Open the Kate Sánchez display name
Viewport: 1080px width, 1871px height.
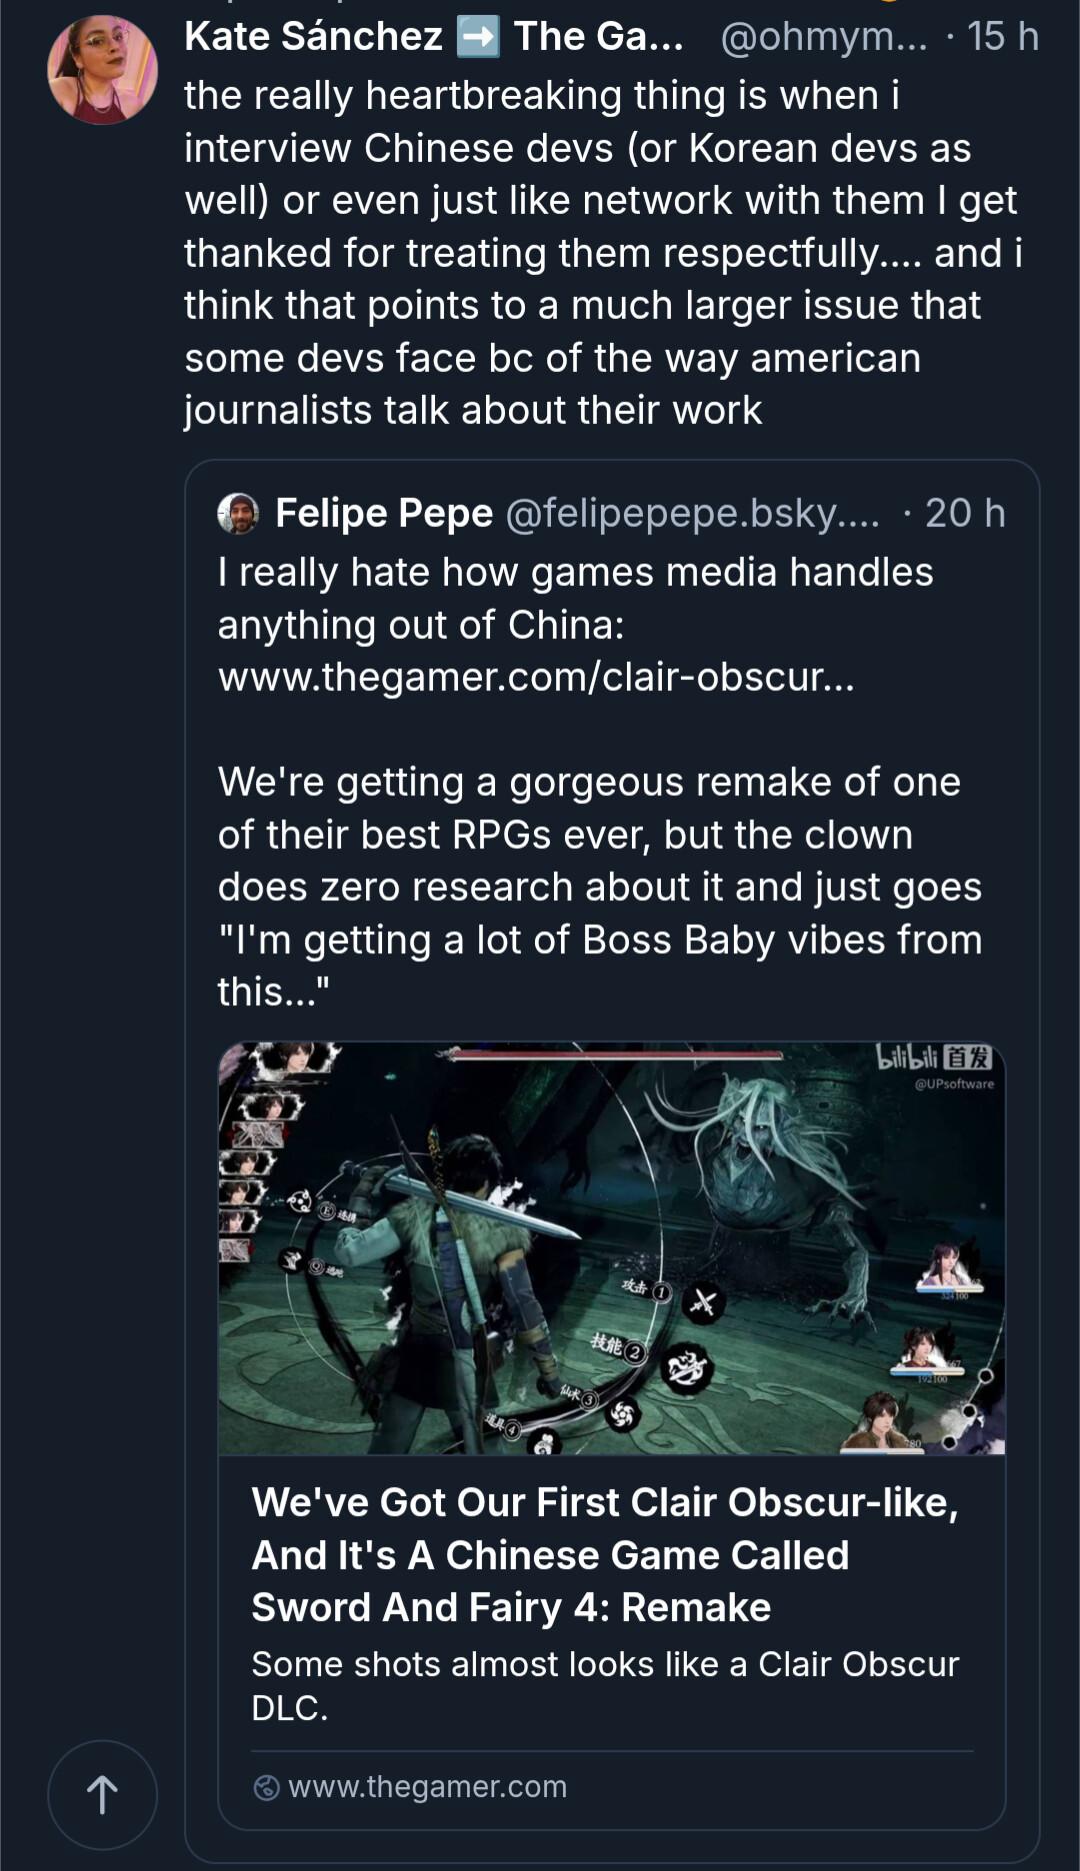tap(313, 38)
